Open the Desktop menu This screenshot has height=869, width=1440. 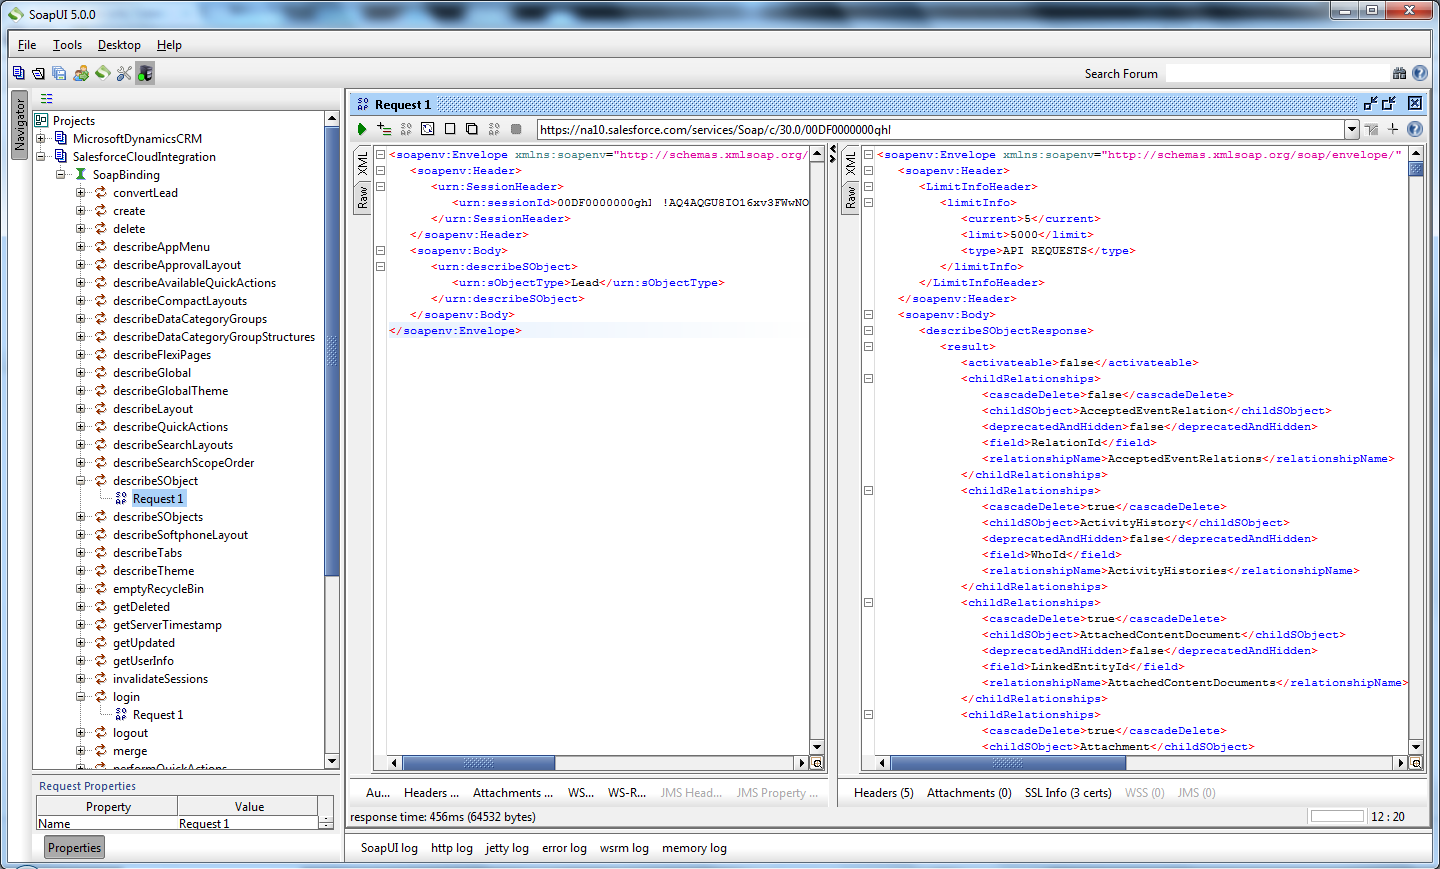pos(119,45)
